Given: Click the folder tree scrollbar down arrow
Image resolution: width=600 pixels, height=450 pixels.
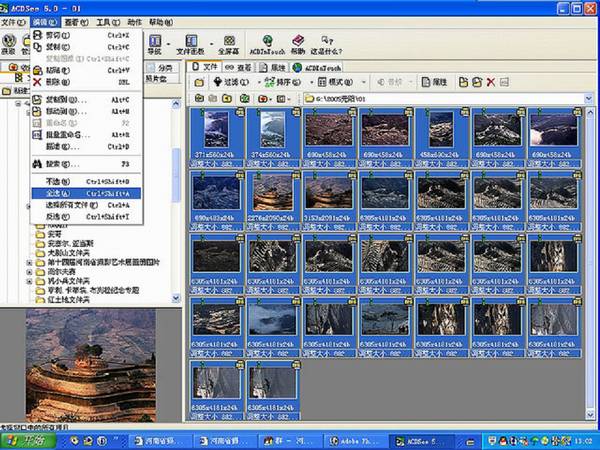Looking at the screenshot, I should (176, 298).
